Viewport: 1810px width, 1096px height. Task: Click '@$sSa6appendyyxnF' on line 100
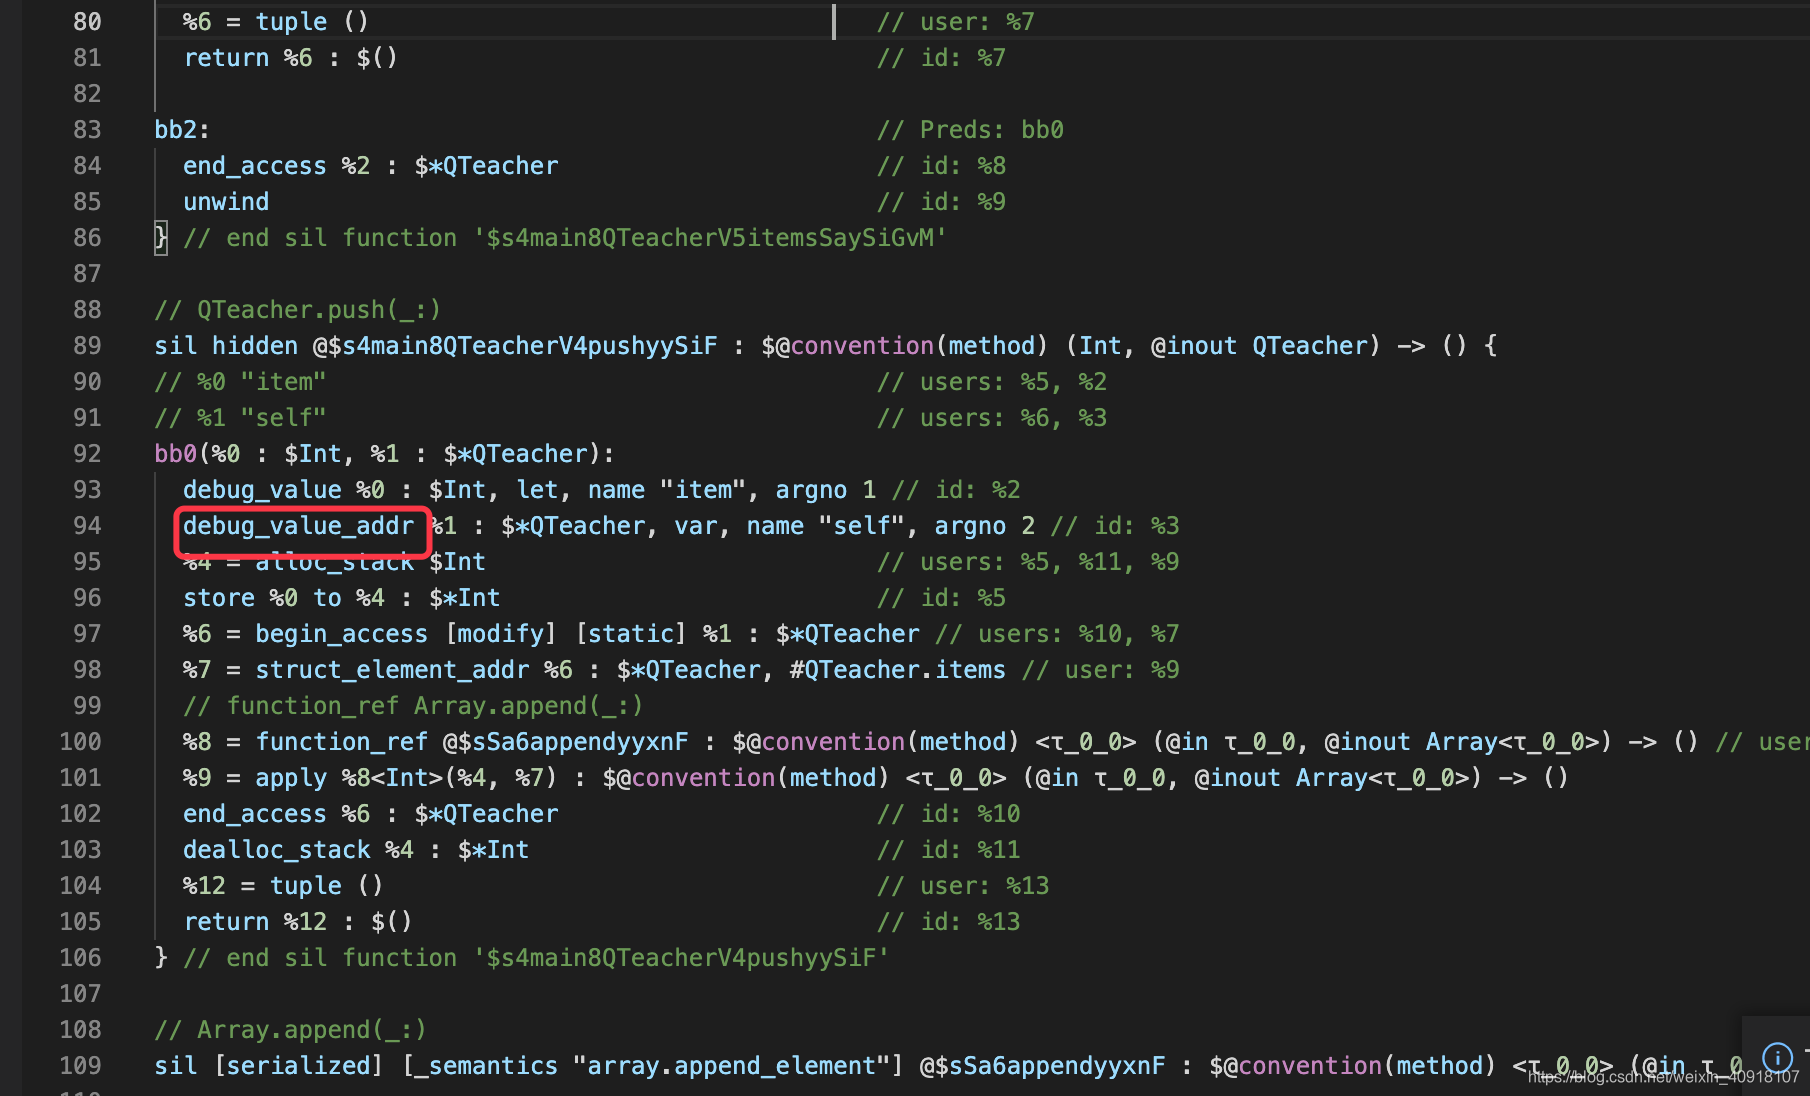coord(565,742)
